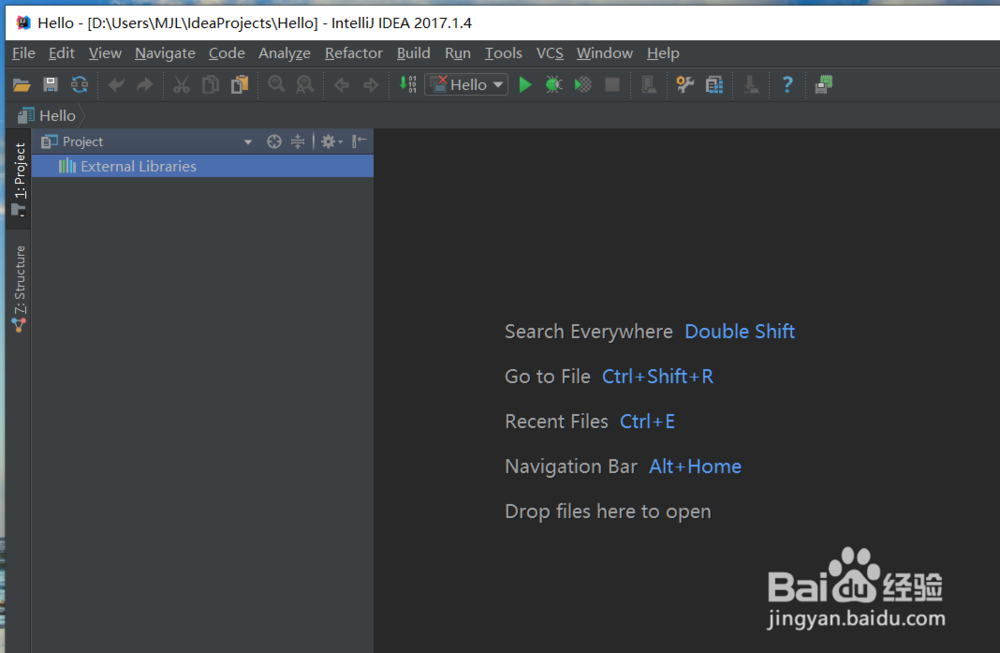Open the Help menu
The image size is (1000, 653).
[x=663, y=54]
